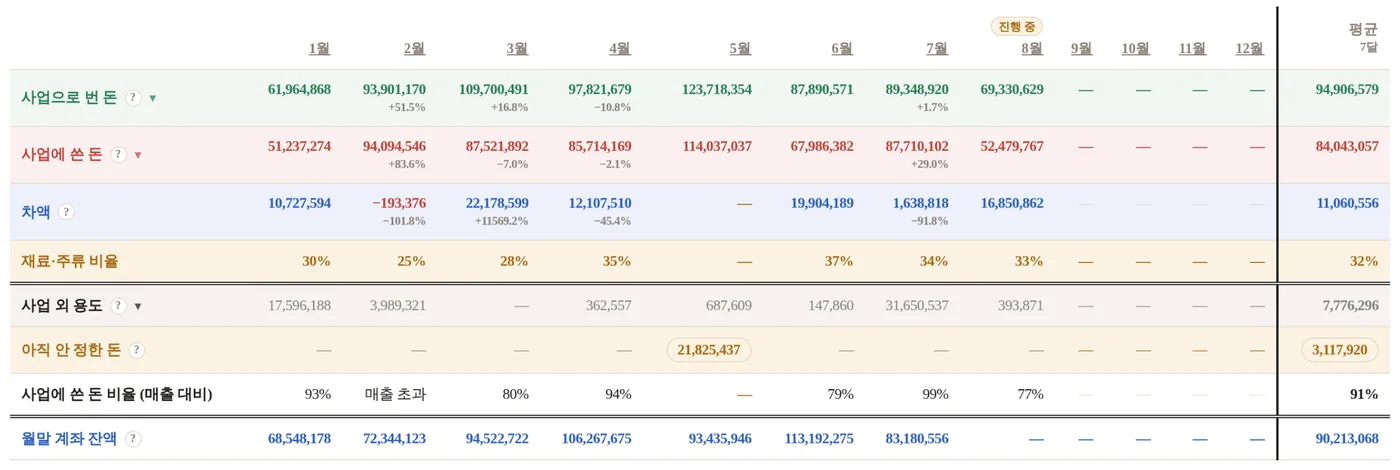The image size is (1400, 470).
Task: Click average non-business 7,776,296
Action: coord(1351,306)
